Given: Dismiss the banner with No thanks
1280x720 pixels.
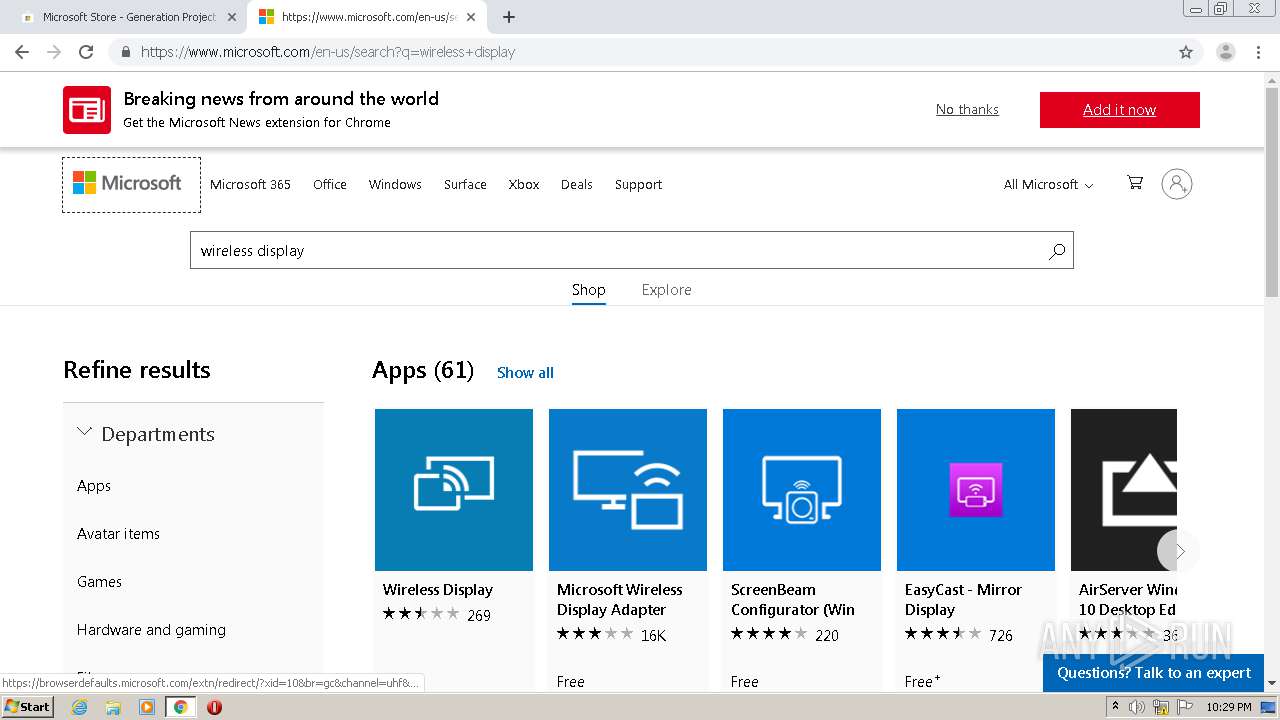Looking at the screenshot, I should (967, 109).
